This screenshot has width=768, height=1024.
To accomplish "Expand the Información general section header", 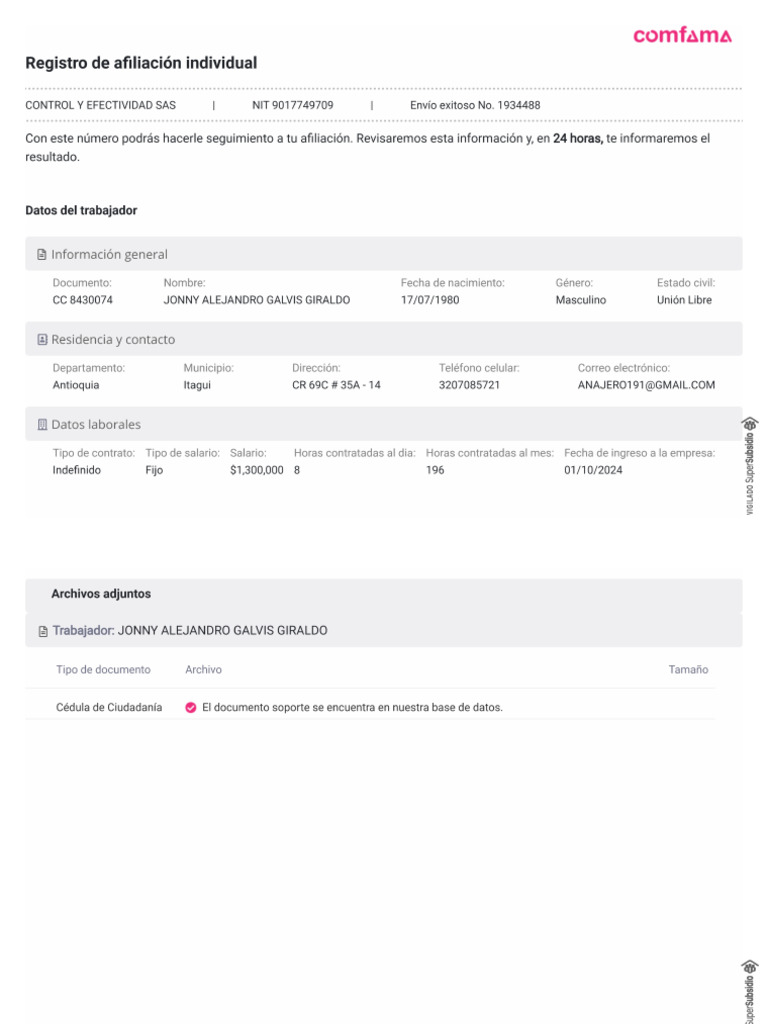I will click(383, 254).
